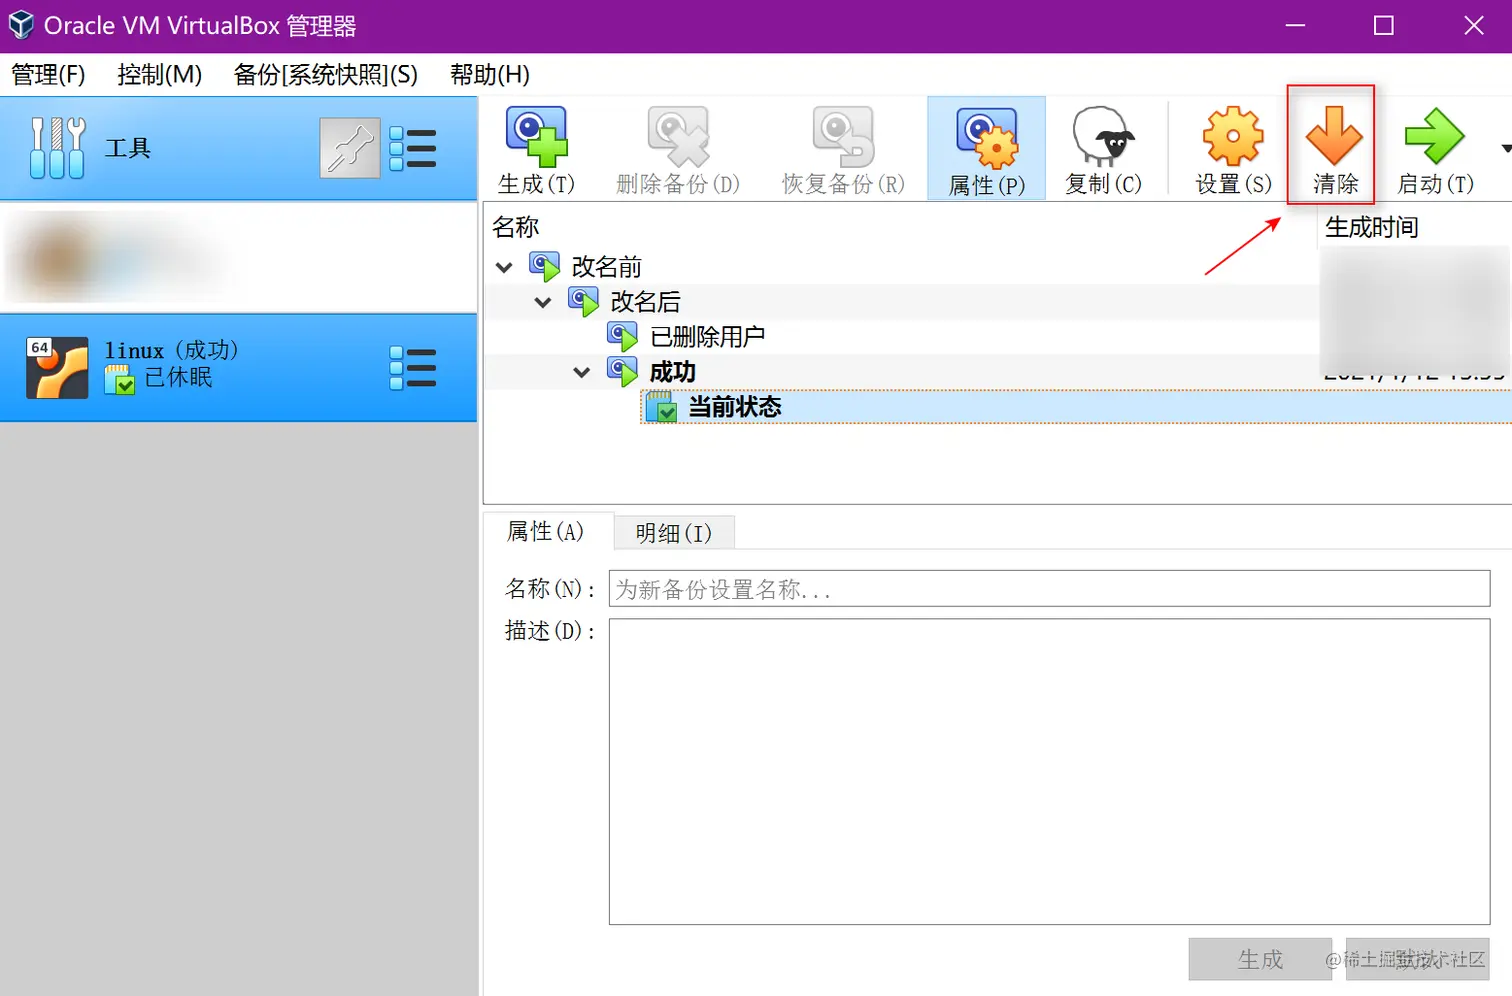Viewport: 1512px width, 996px height.
Task: Click the 改名后 snapshot icon
Action: point(583,302)
